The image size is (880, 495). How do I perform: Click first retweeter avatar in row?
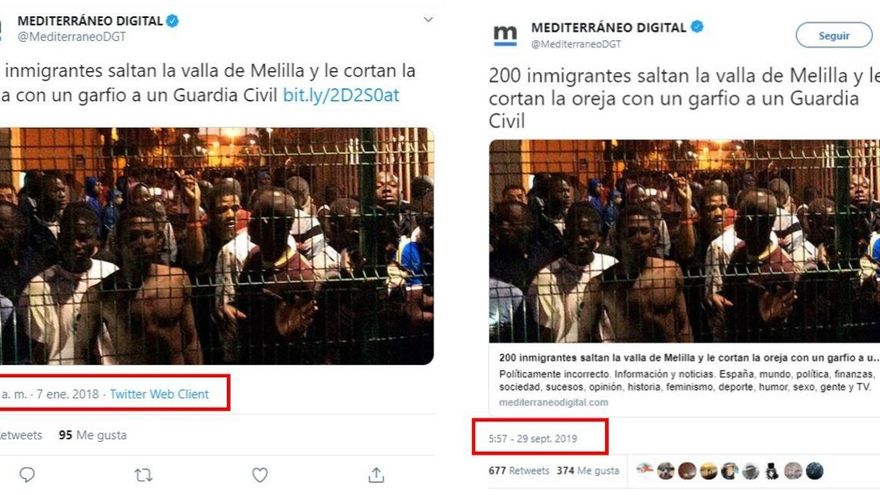click(645, 470)
